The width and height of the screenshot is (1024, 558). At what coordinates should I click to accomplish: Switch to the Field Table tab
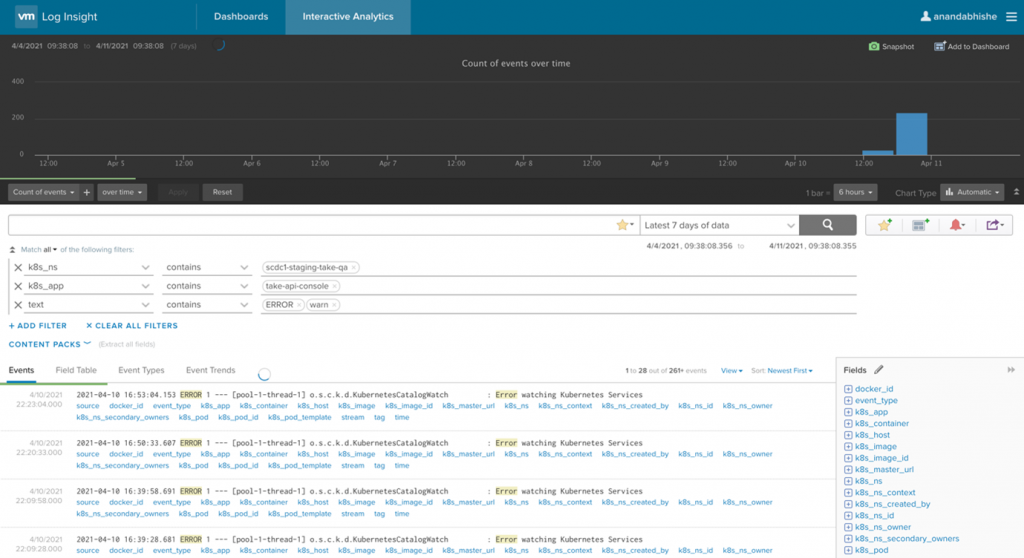[76, 370]
